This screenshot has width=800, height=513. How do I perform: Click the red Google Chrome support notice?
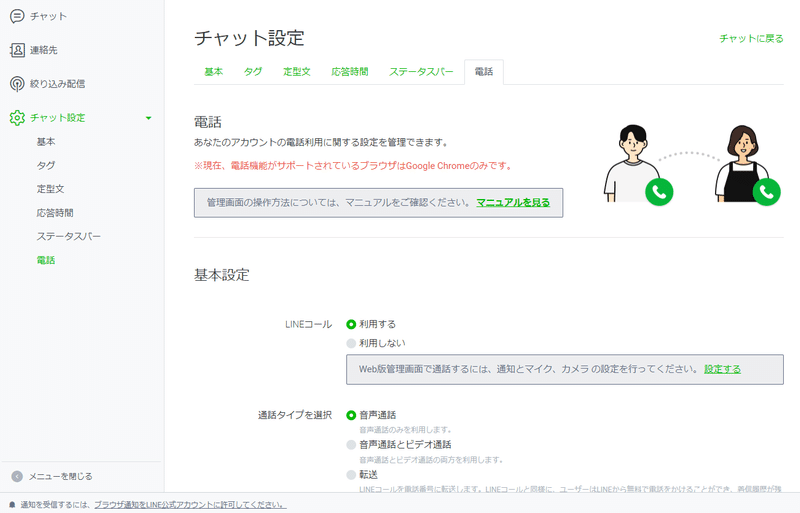tap(353, 166)
